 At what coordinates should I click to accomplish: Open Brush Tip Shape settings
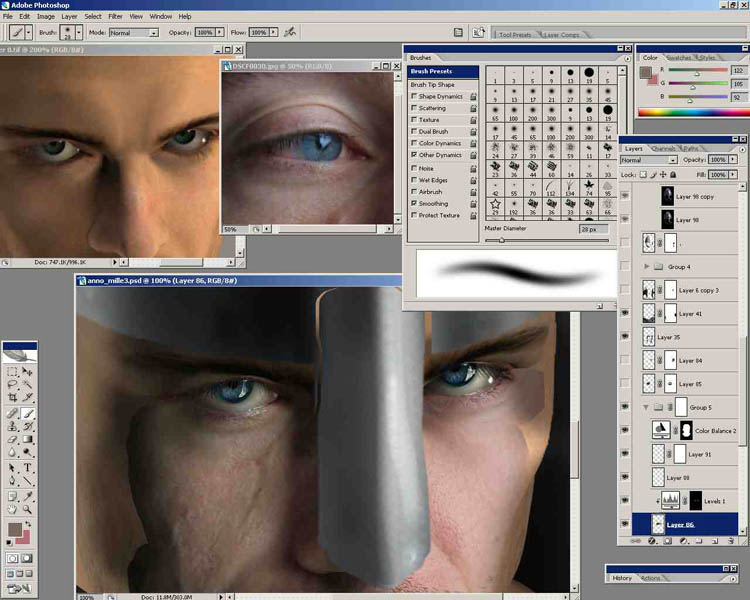tap(433, 85)
